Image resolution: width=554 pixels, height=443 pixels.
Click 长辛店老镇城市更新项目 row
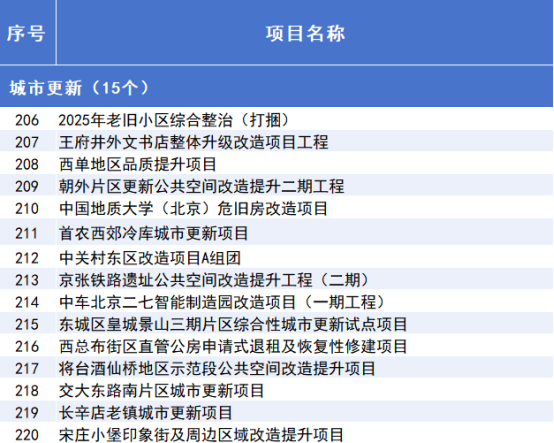[276, 412]
